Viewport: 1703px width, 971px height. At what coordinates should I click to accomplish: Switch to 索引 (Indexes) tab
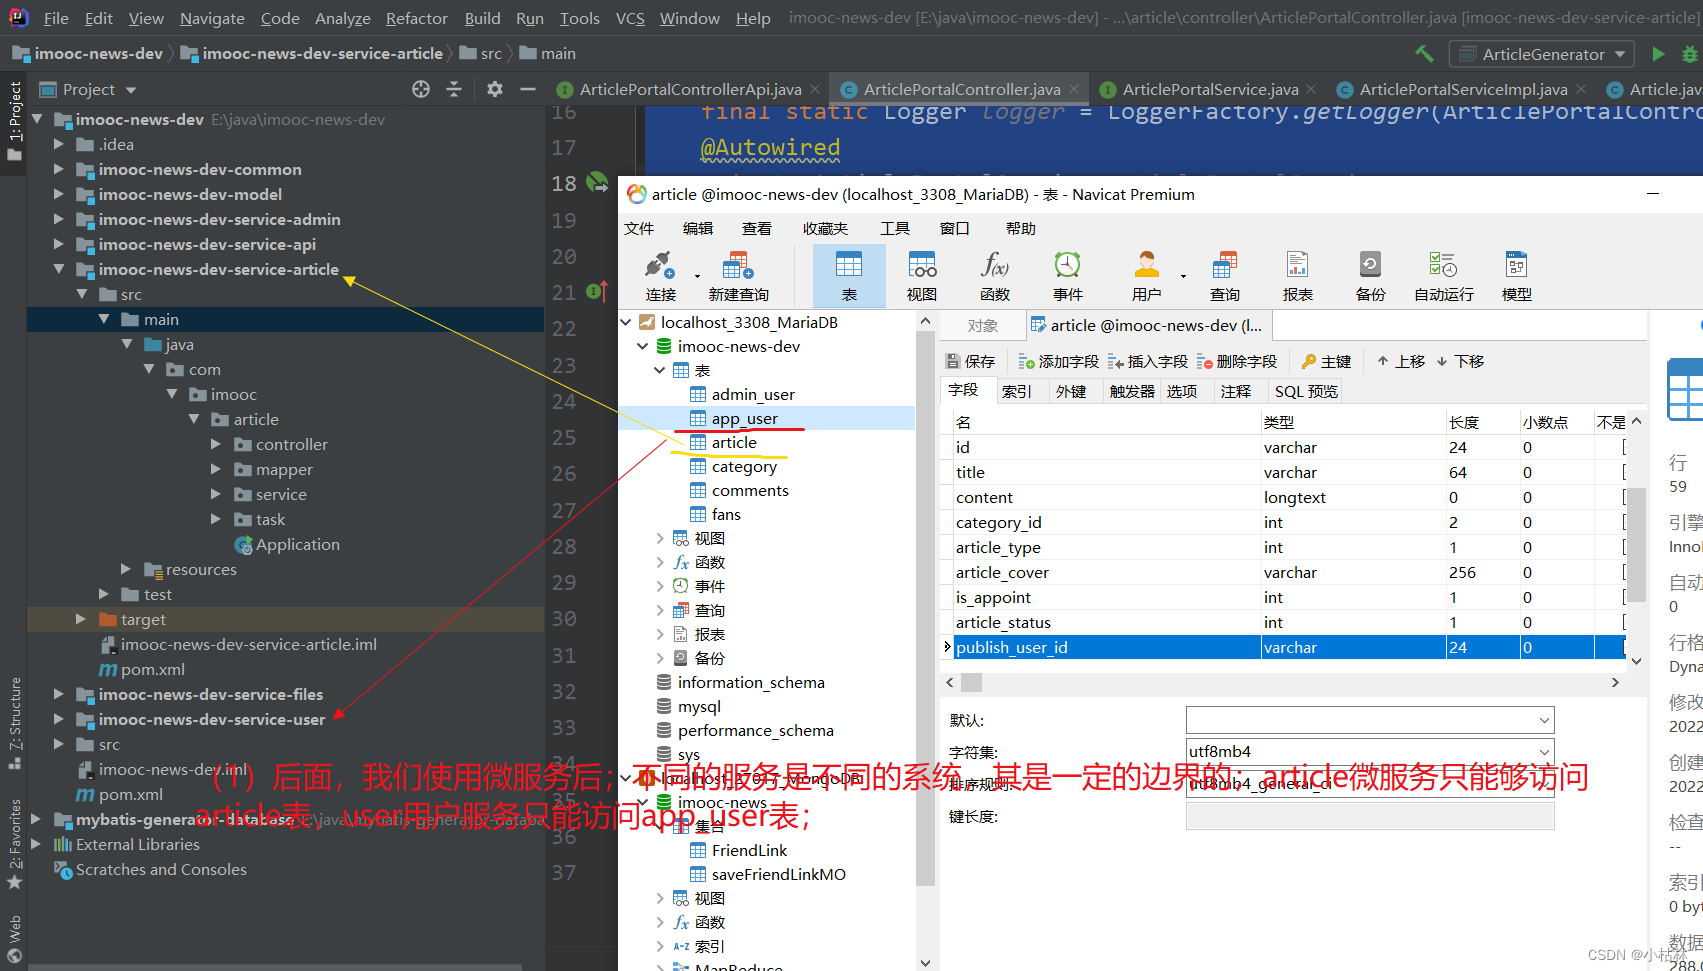[x=1017, y=391]
